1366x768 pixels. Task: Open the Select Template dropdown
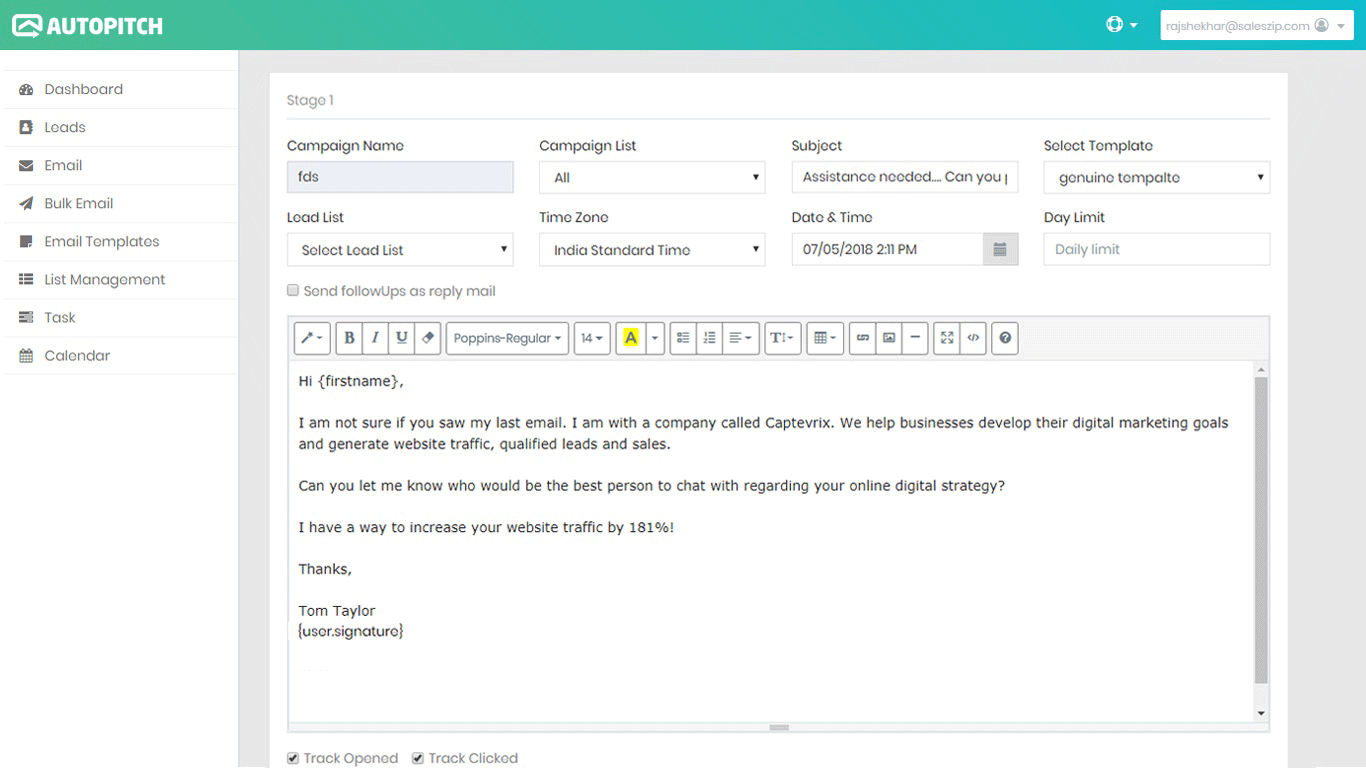tap(1157, 177)
